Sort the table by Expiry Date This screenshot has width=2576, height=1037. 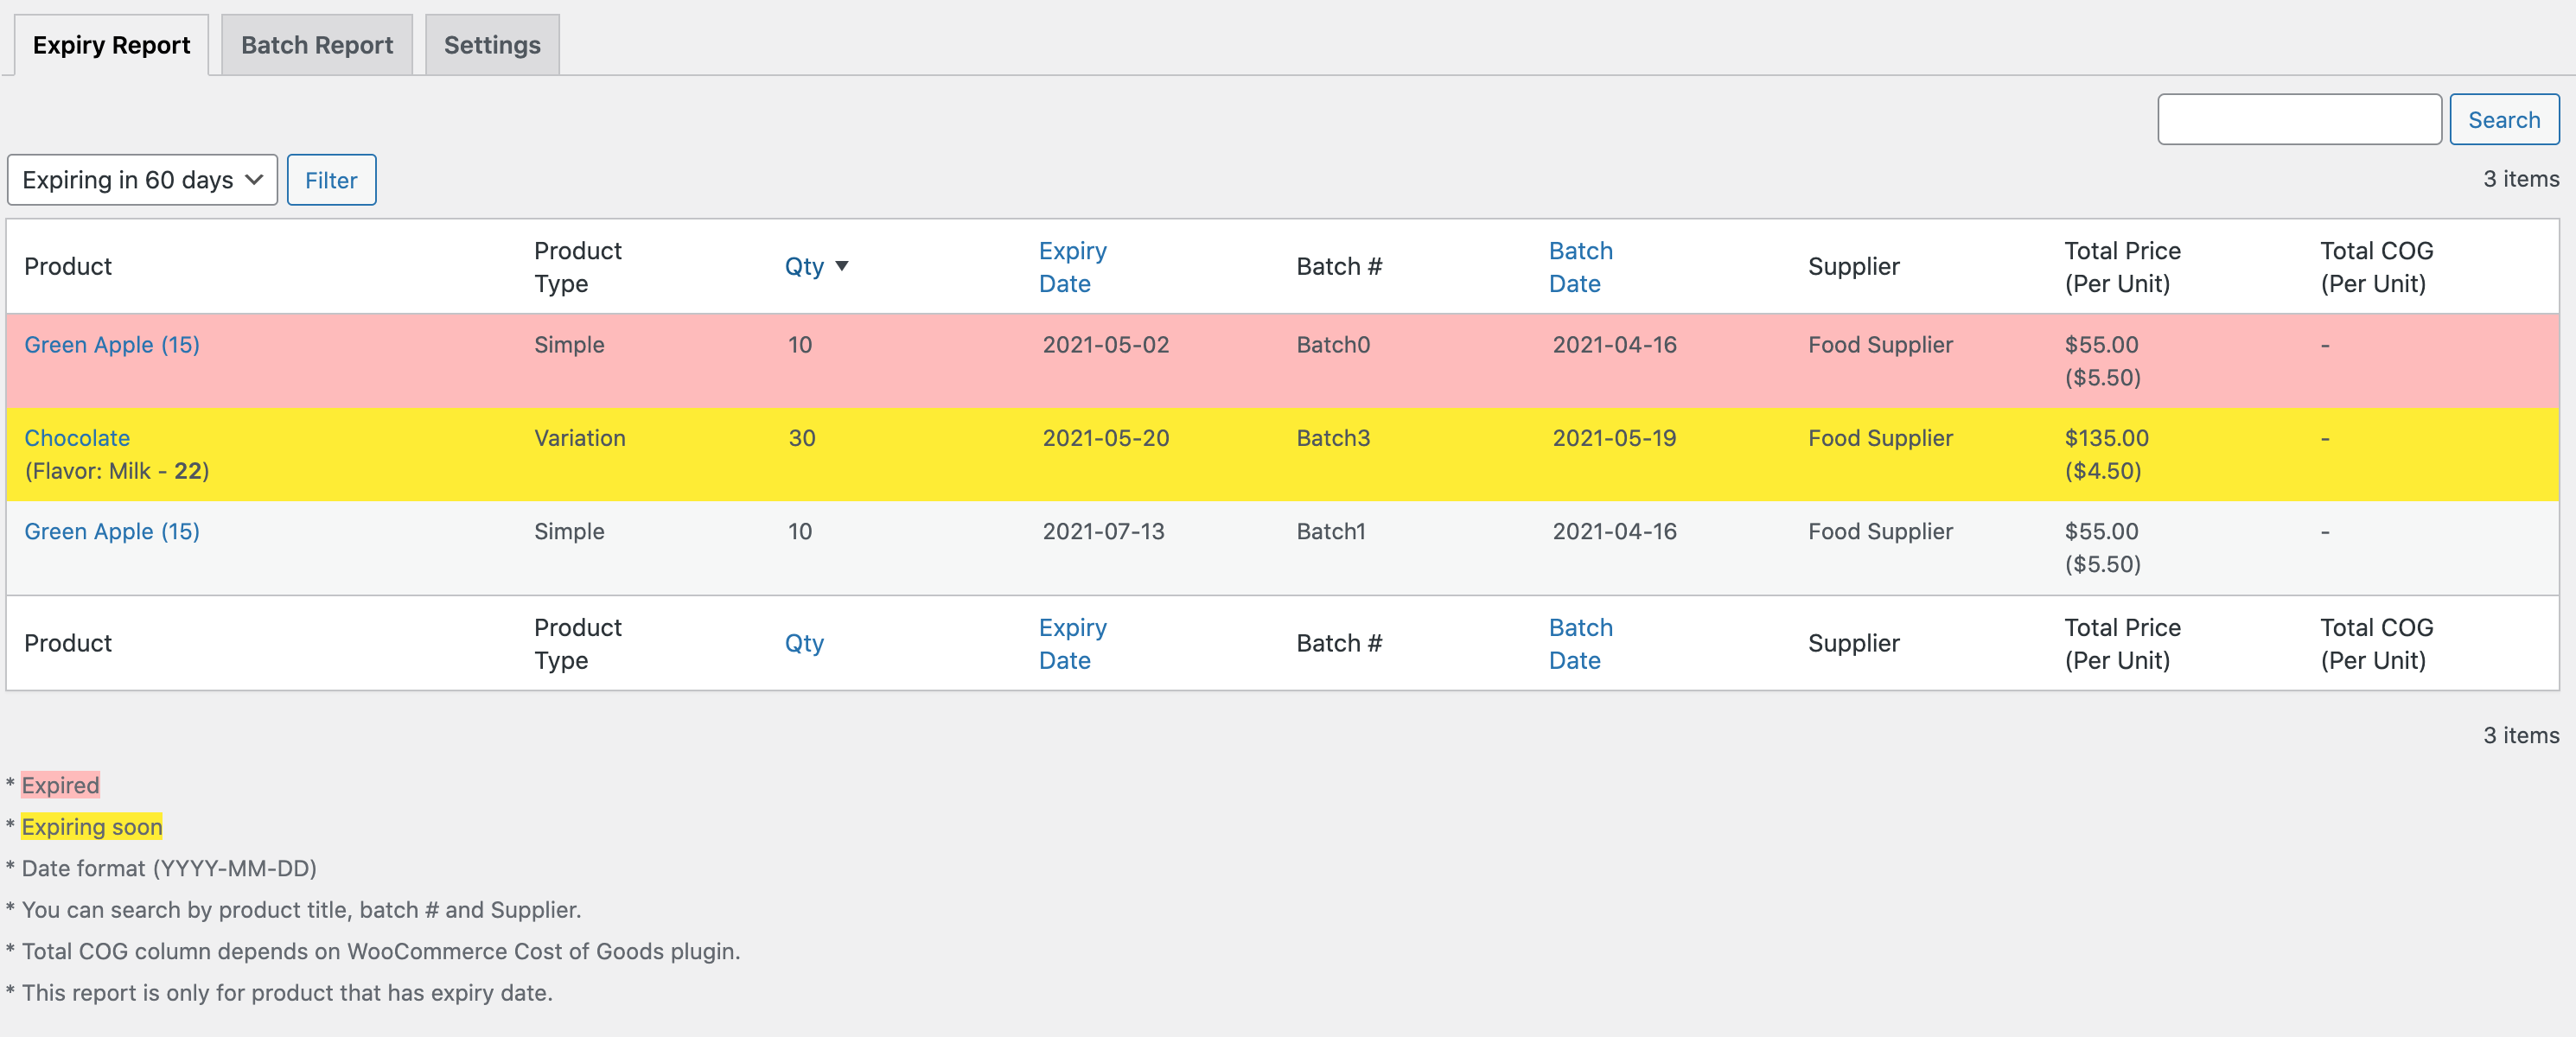click(x=1072, y=267)
